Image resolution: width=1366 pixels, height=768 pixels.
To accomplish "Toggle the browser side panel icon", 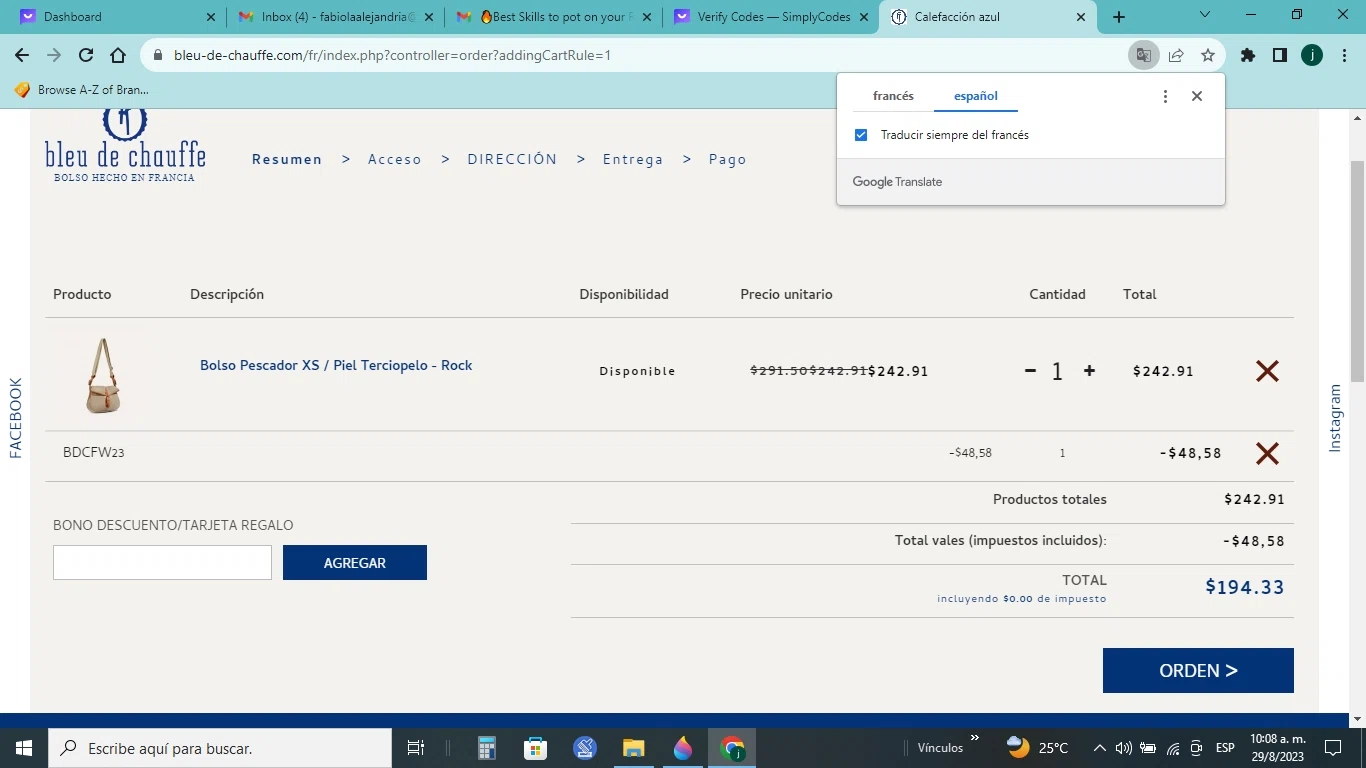I will [x=1280, y=56].
